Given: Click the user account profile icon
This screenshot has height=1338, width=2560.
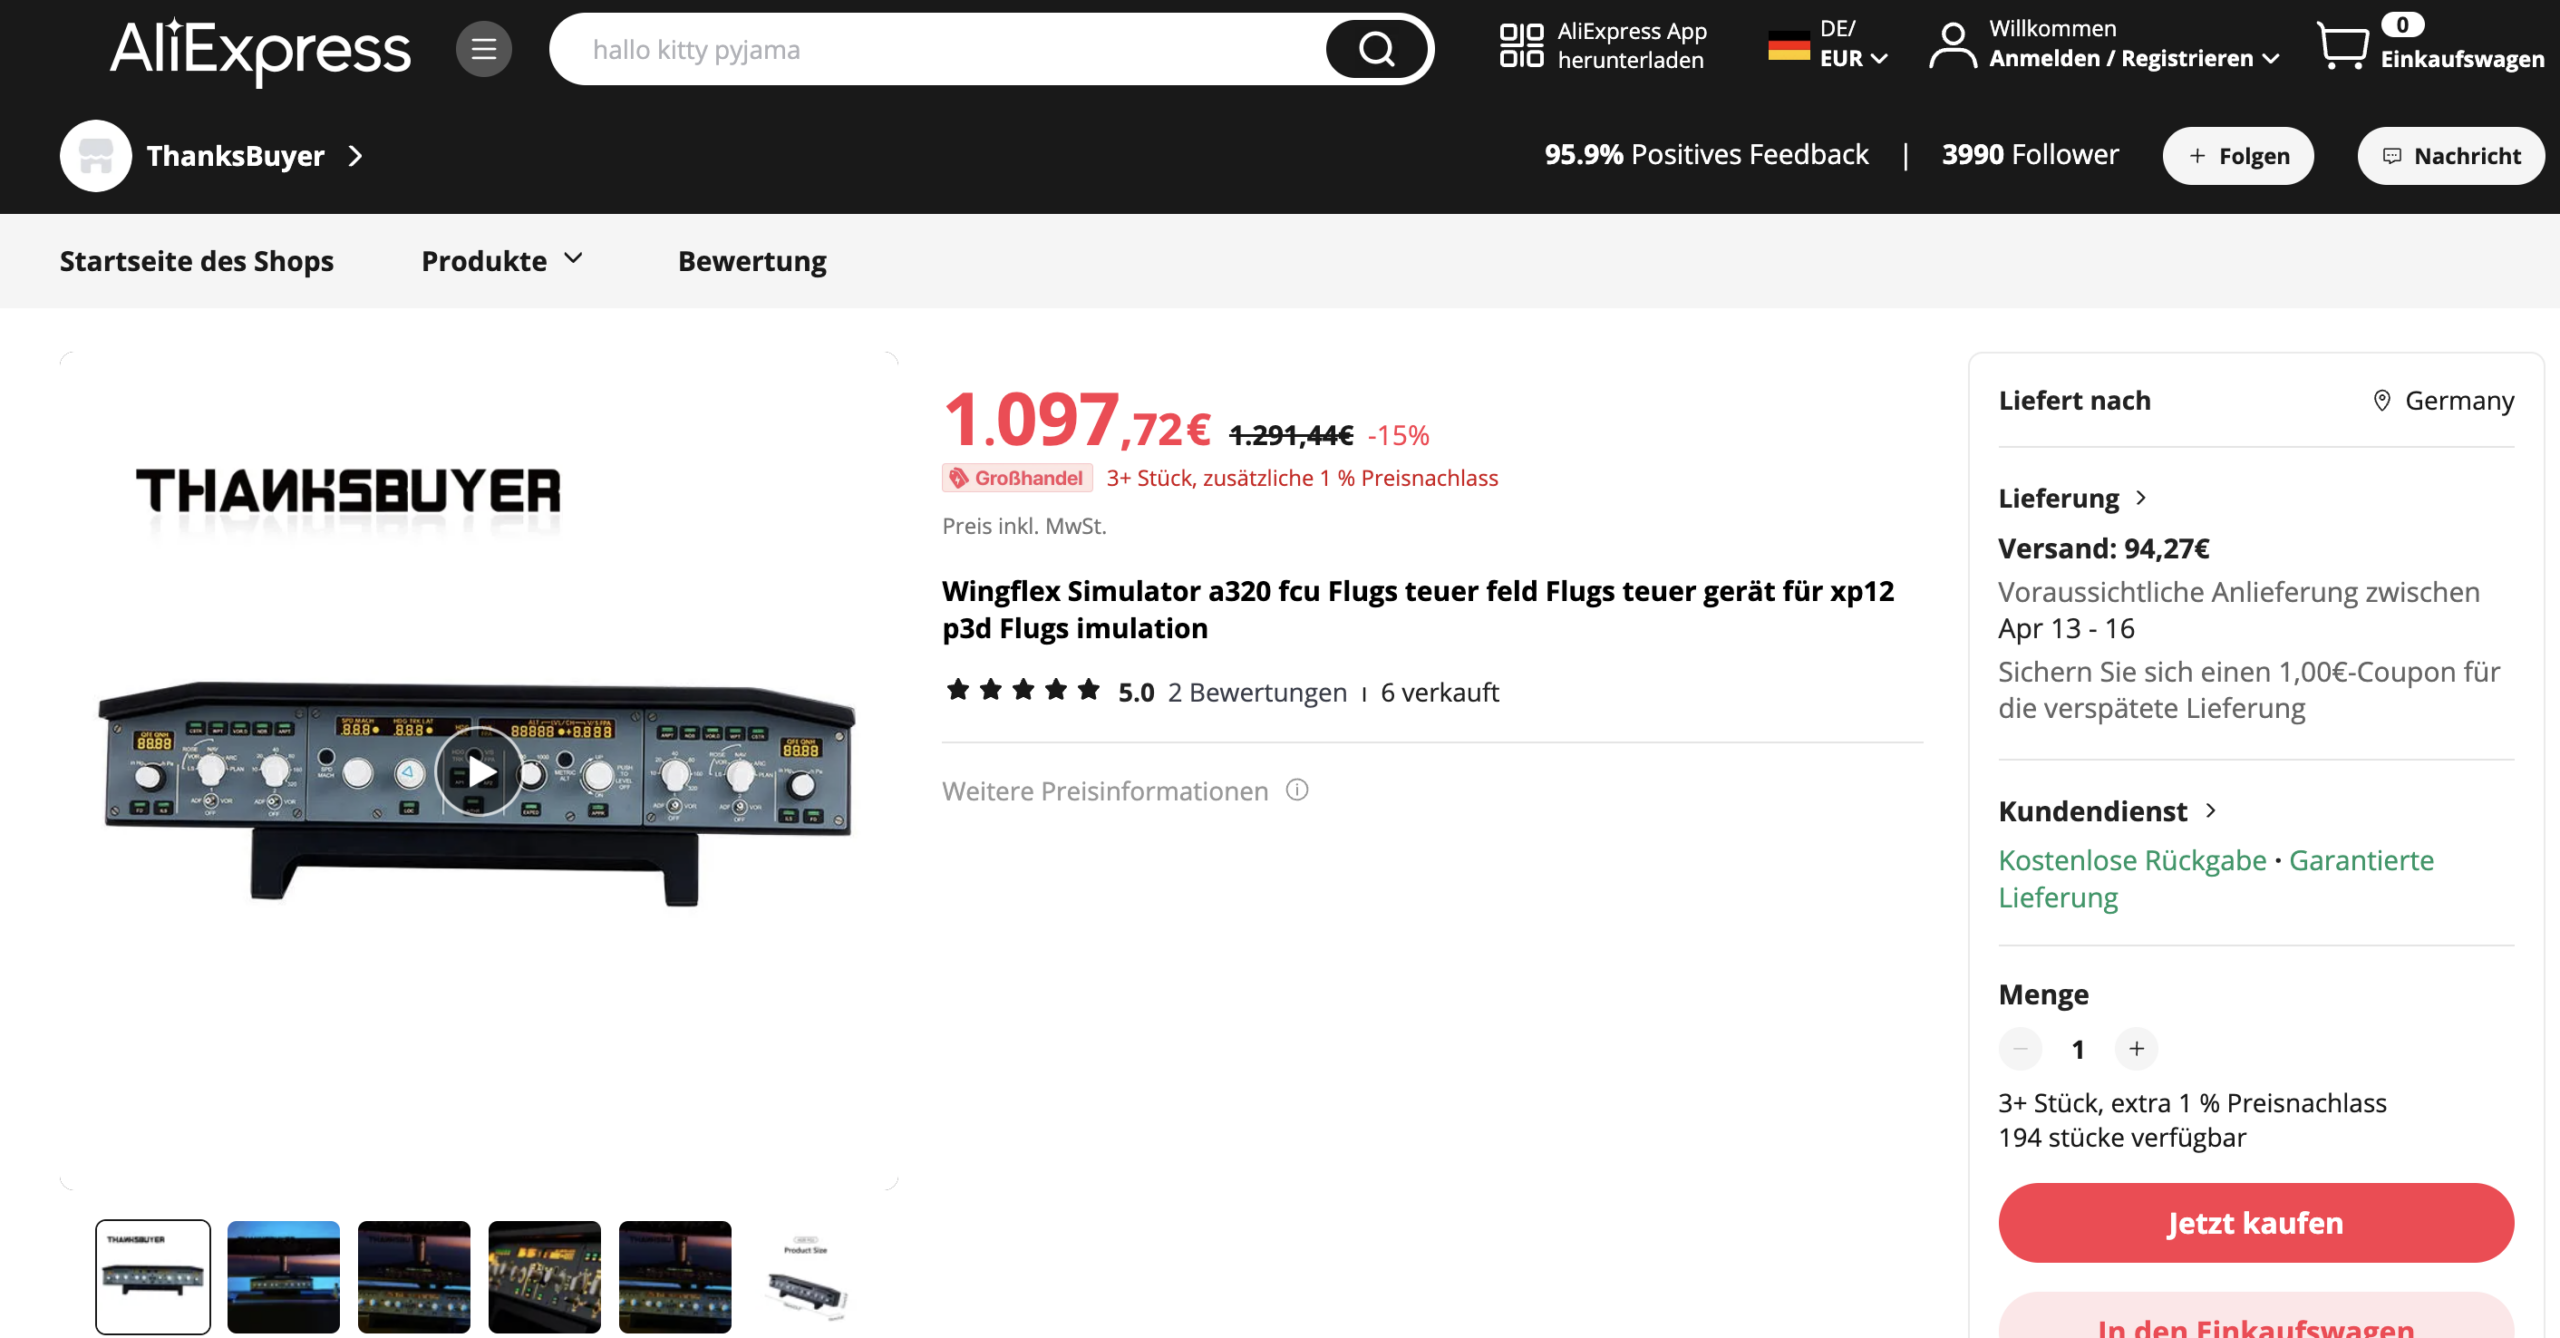Looking at the screenshot, I should (x=1952, y=46).
